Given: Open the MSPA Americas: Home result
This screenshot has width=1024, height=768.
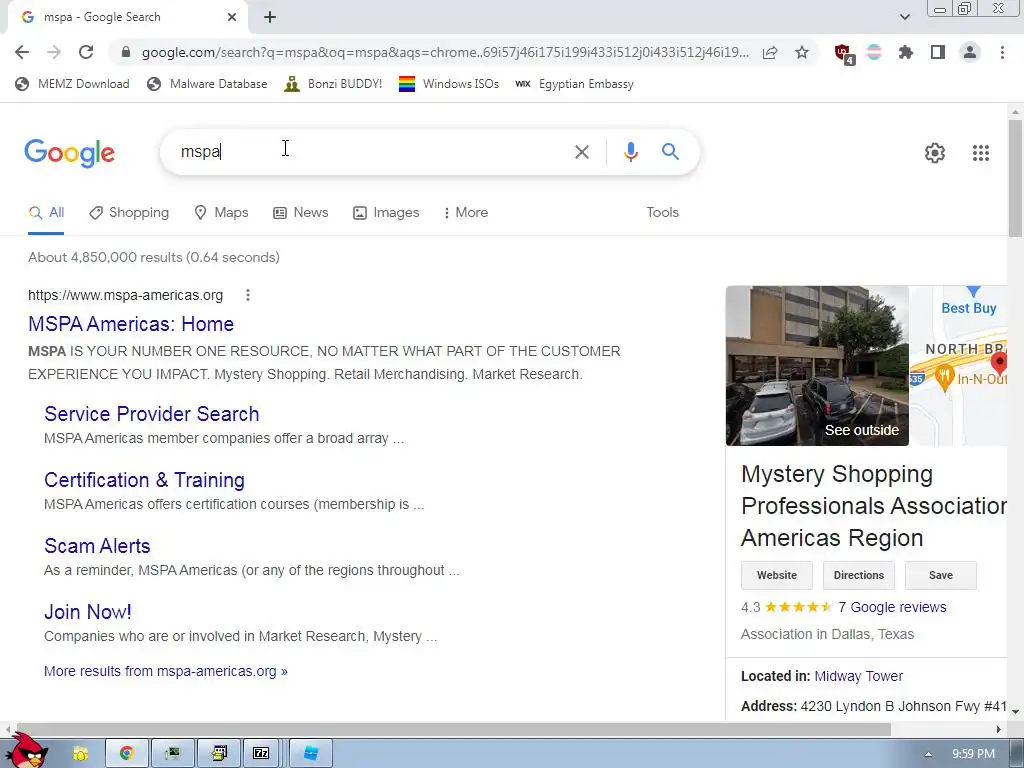Looking at the screenshot, I should click(131, 324).
